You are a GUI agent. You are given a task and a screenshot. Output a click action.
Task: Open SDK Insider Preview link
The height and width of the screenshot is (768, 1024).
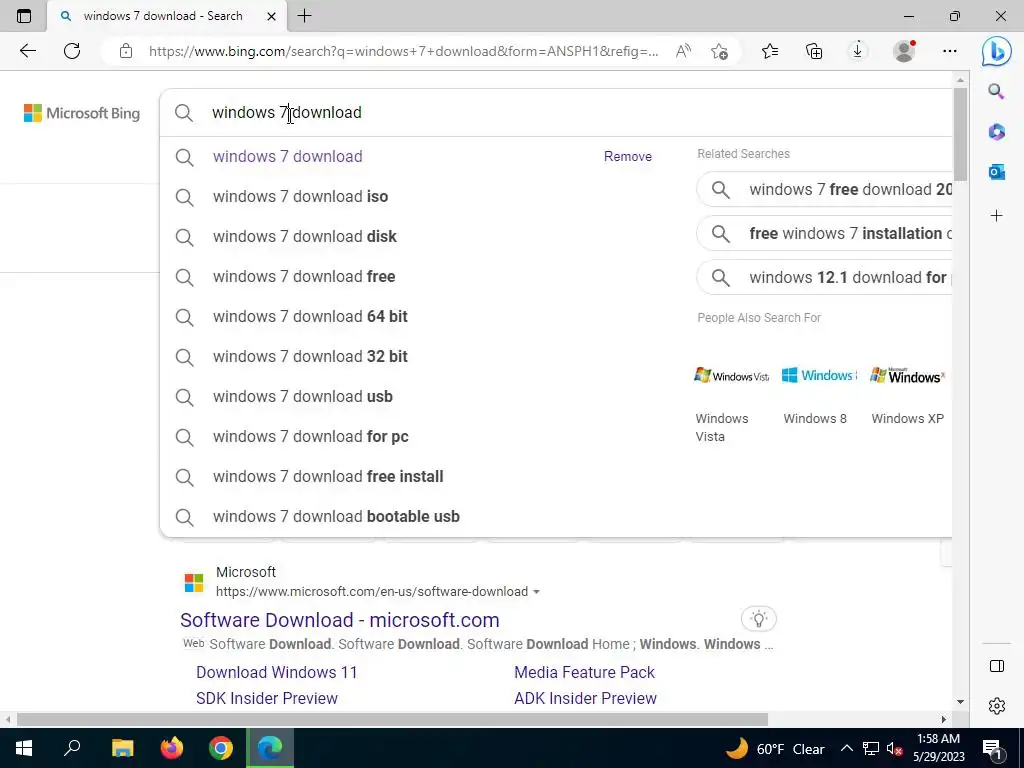coord(266,698)
